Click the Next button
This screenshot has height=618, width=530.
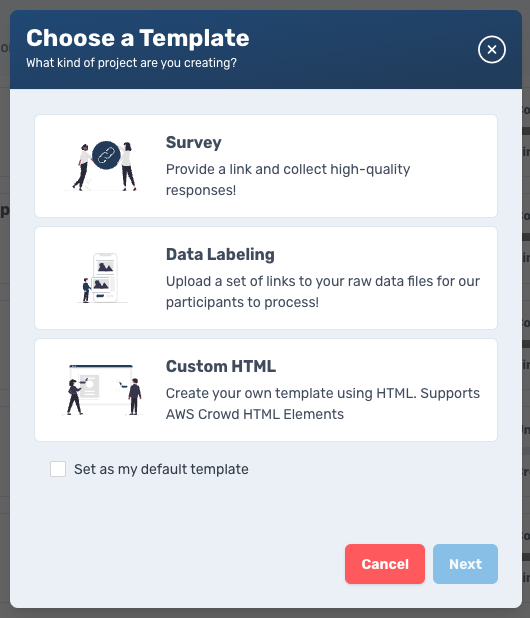465,564
